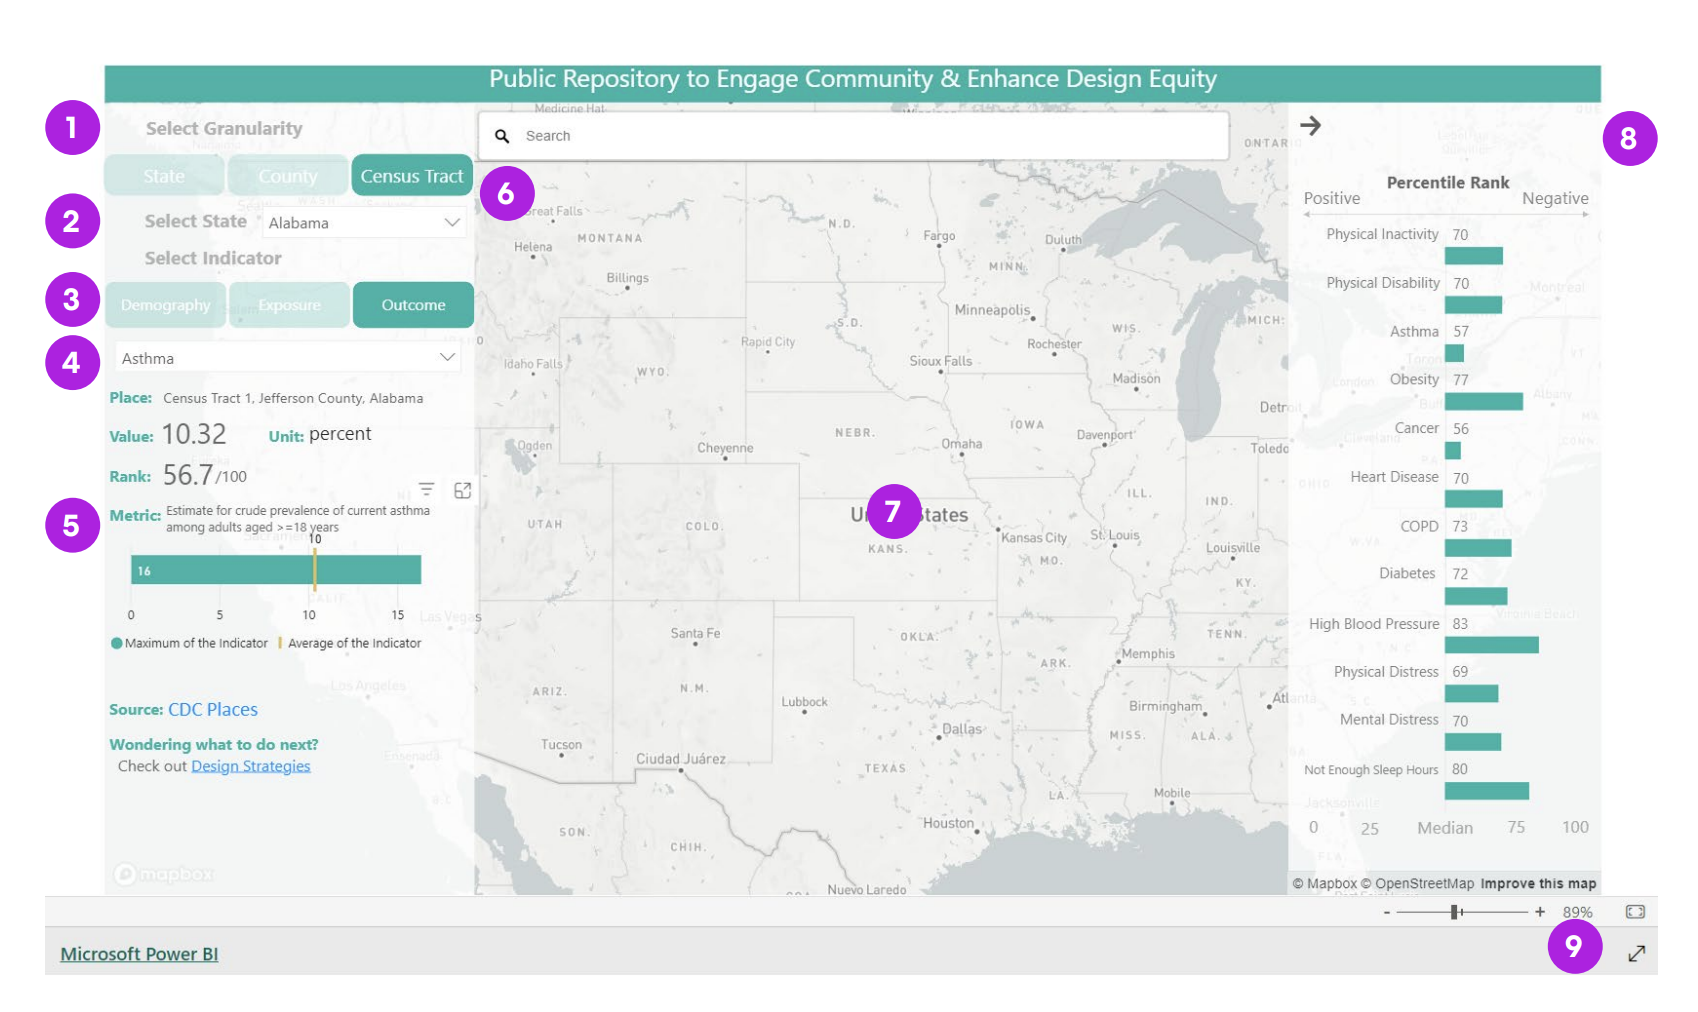Open the Design Strategies link

point(250,766)
